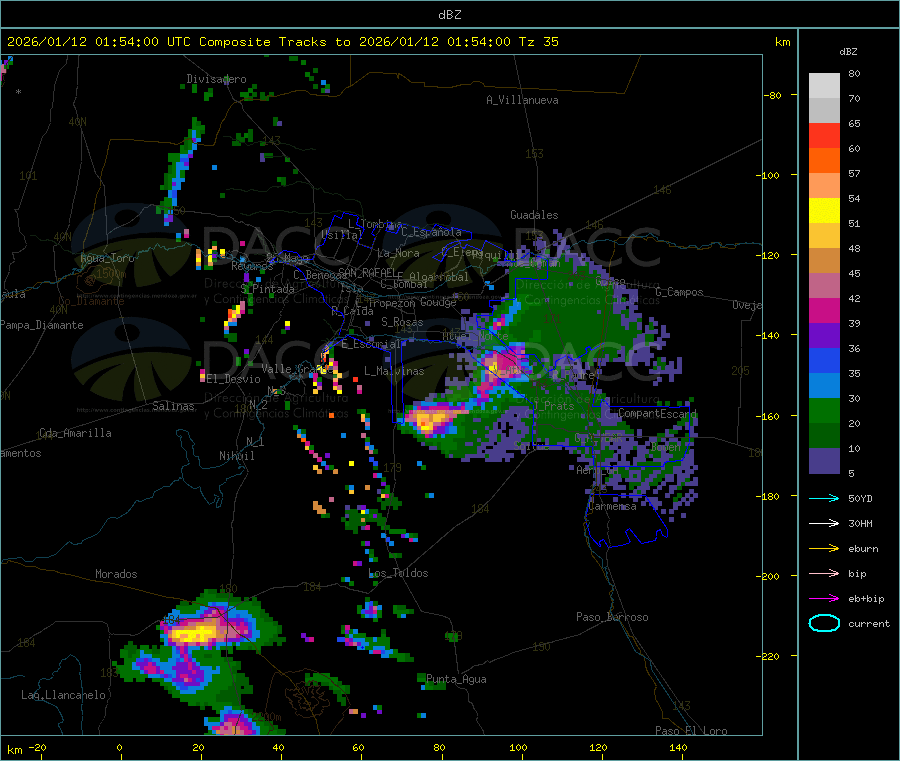Click the 'Algarrobal' map label

tap(439, 277)
